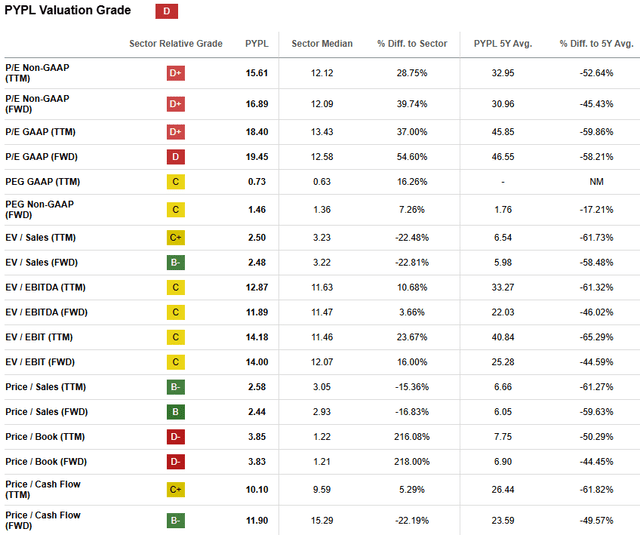Select the B- grade badge for EV / Sales (FWD)
The width and height of the screenshot is (640, 535).
pos(176,263)
